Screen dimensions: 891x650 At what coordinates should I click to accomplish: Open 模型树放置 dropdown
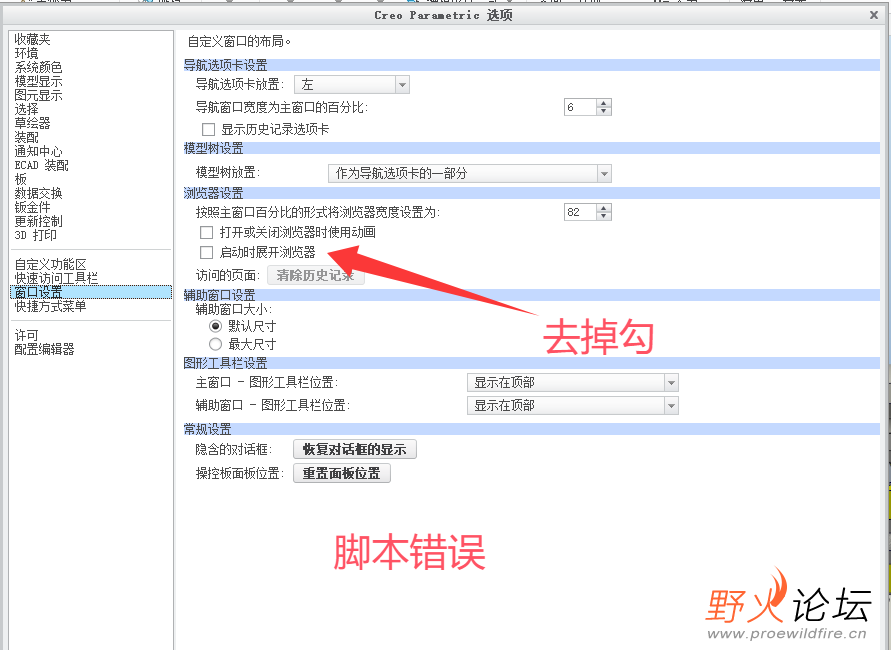click(x=470, y=173)
